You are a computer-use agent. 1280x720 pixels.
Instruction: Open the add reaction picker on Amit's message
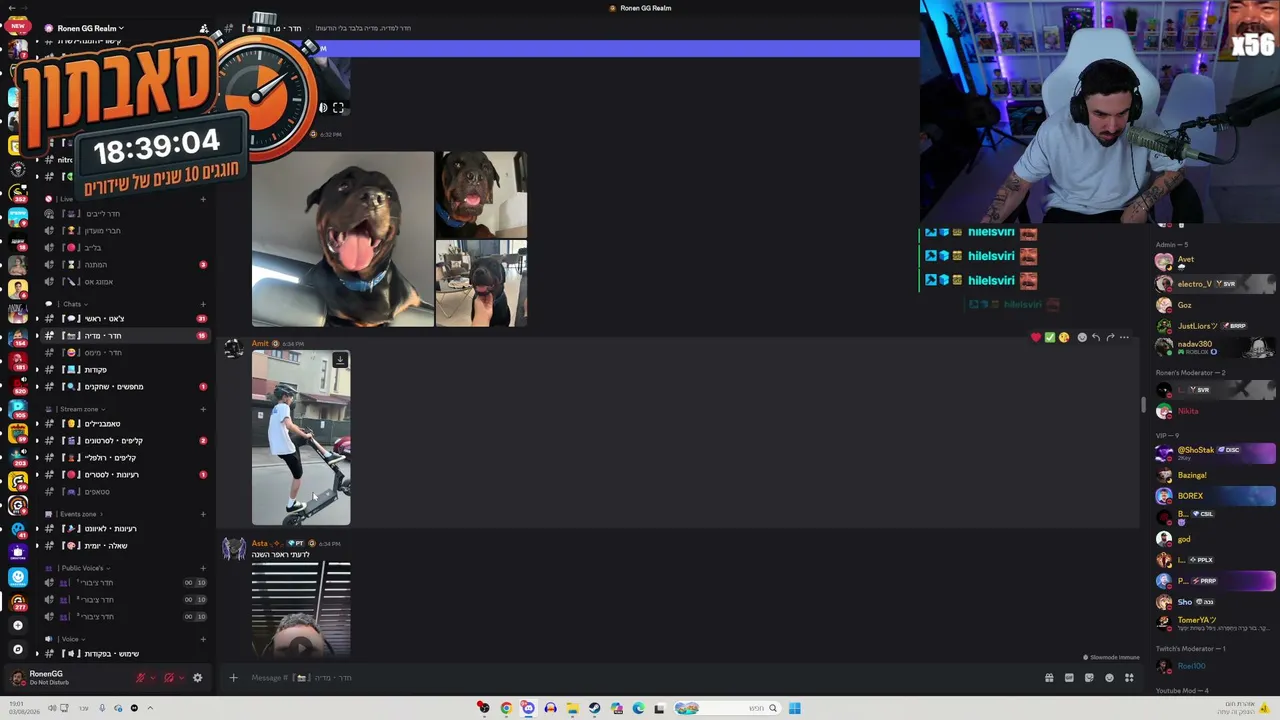click(x=1081, y=337)
